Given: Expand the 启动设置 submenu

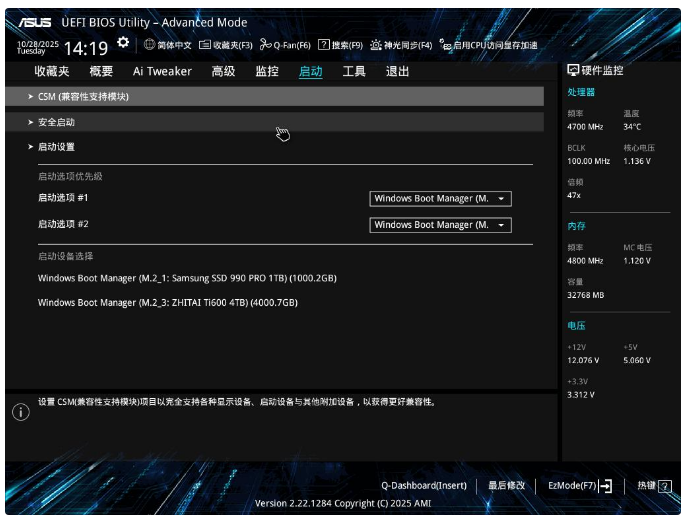Looking at the screenshot, I should (57, 147).
